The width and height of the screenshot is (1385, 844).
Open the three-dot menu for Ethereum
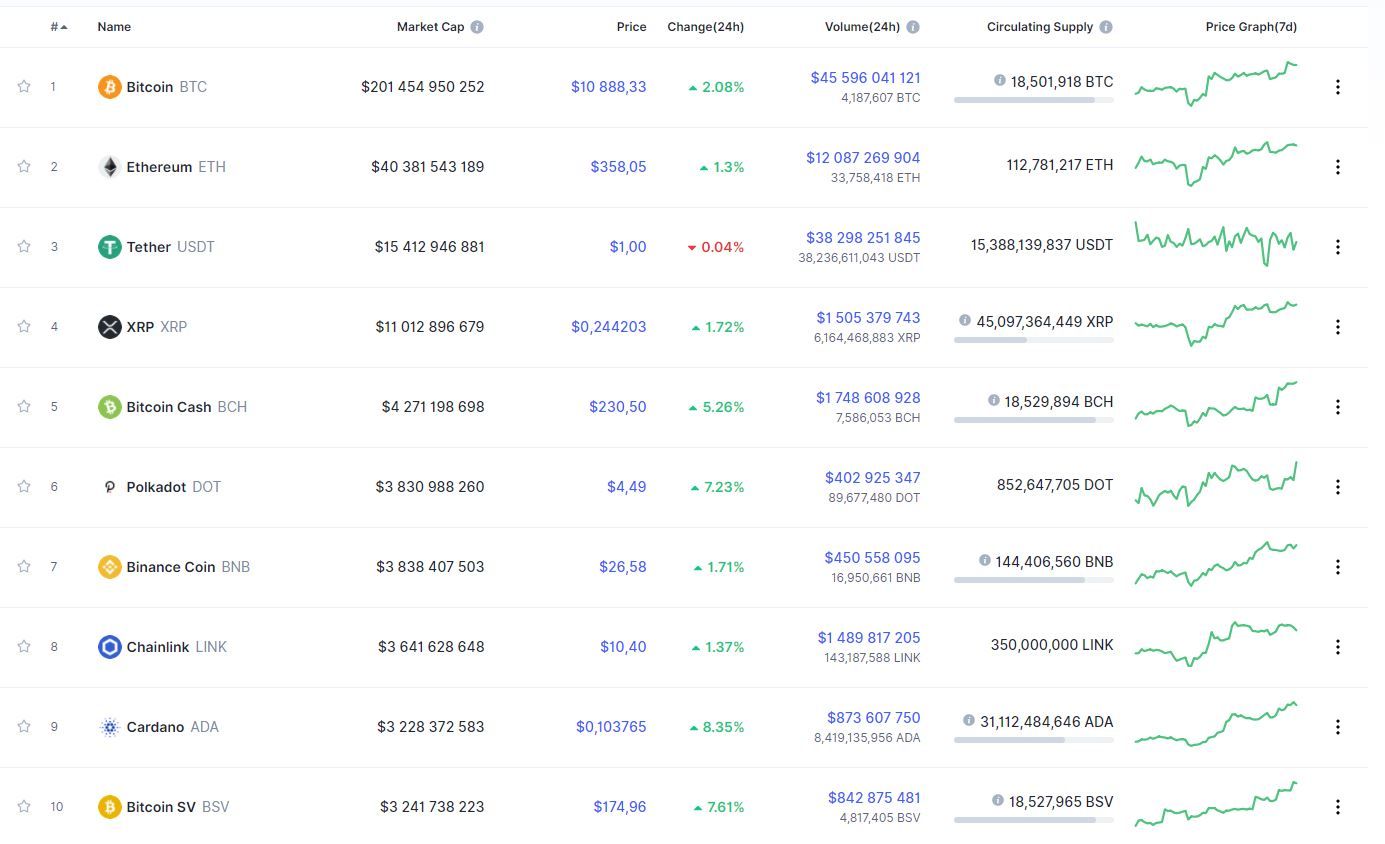(1337, 167)
